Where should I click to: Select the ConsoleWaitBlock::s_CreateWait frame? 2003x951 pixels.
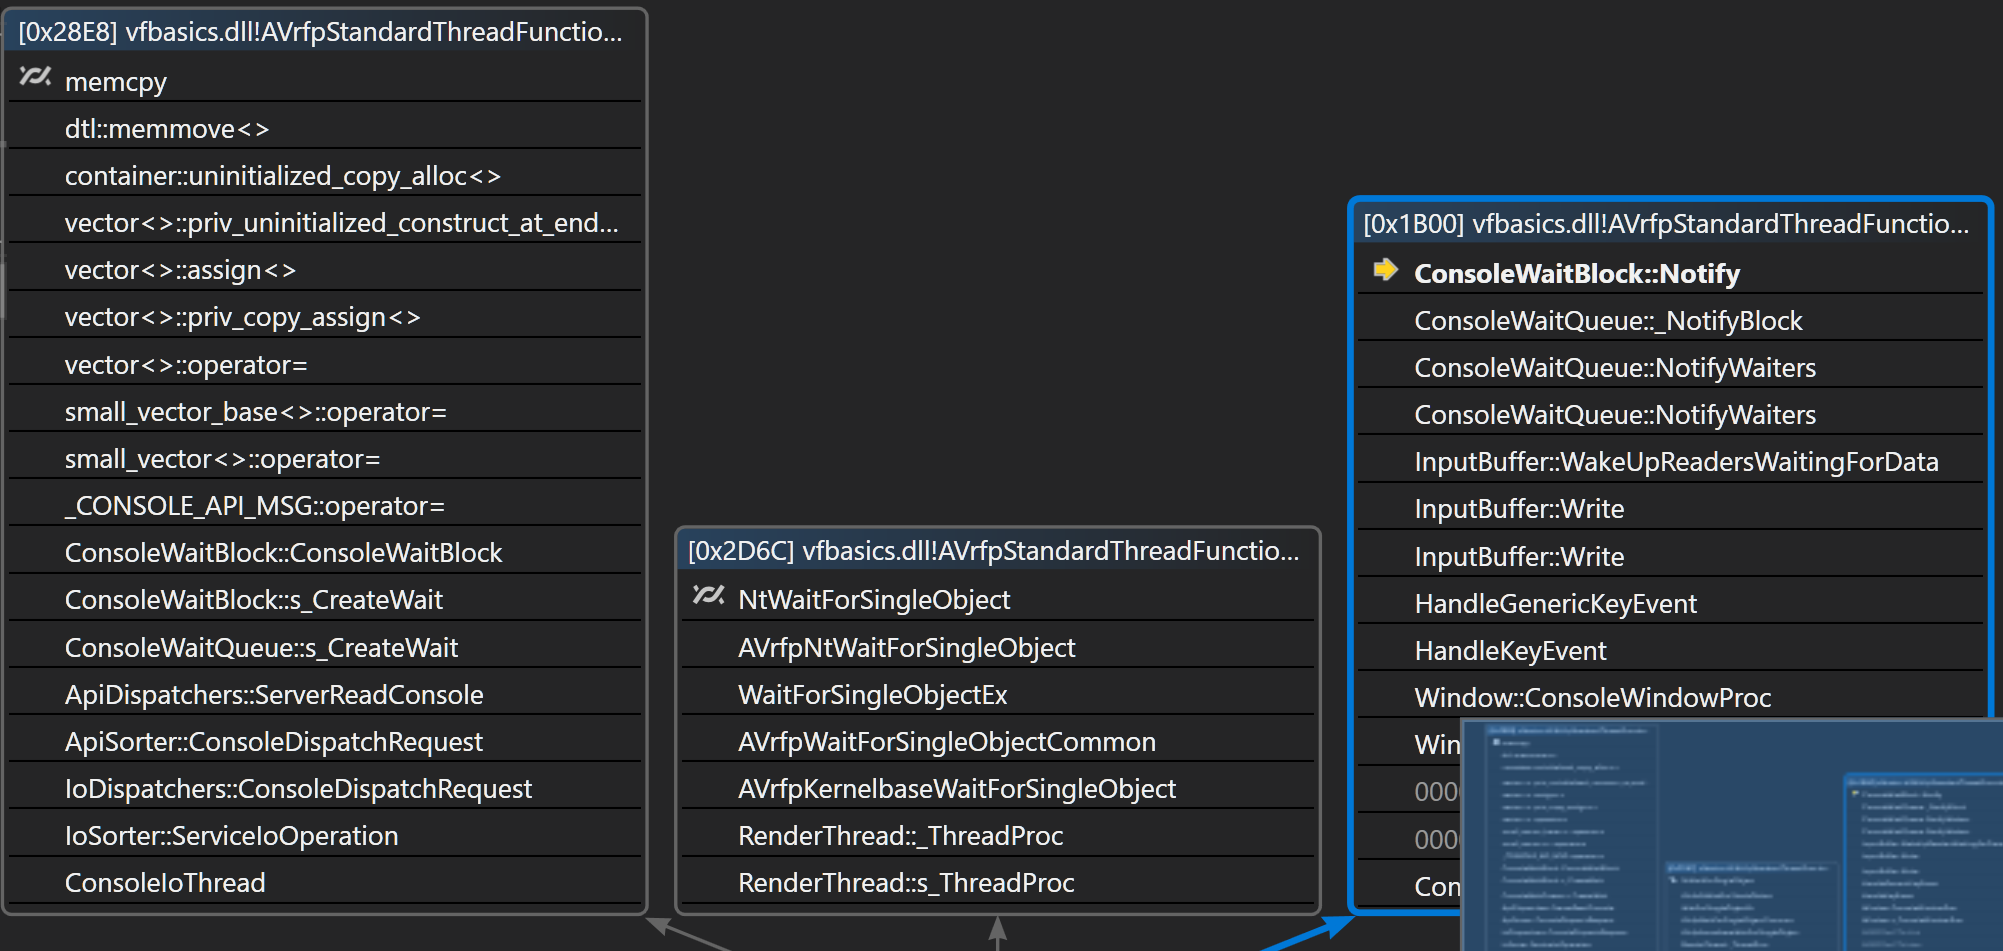tap(325, 600)
